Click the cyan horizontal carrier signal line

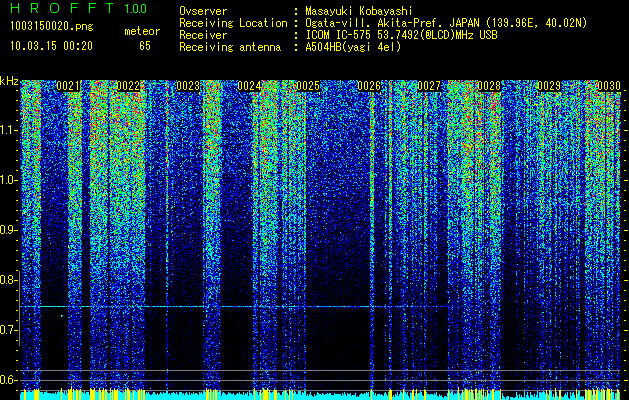[235, 307]
